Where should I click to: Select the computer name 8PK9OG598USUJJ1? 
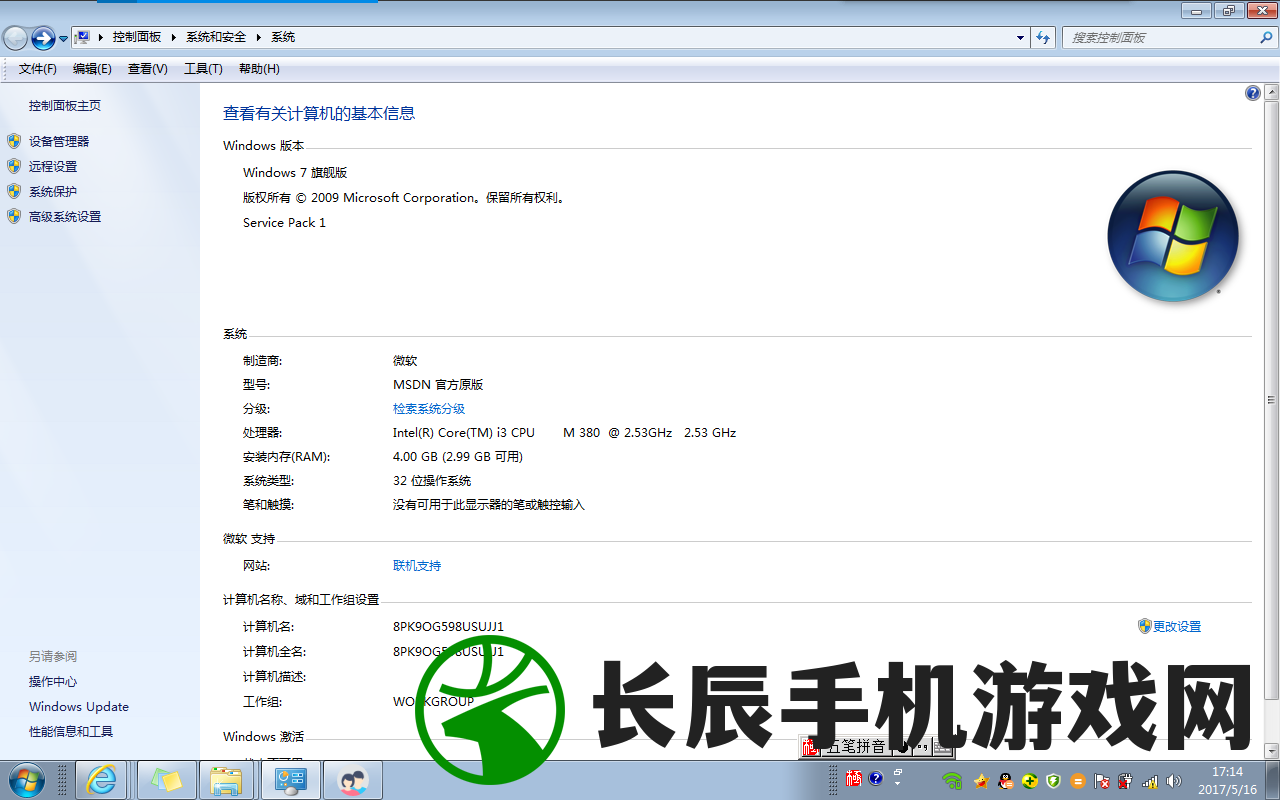(448, 627)
